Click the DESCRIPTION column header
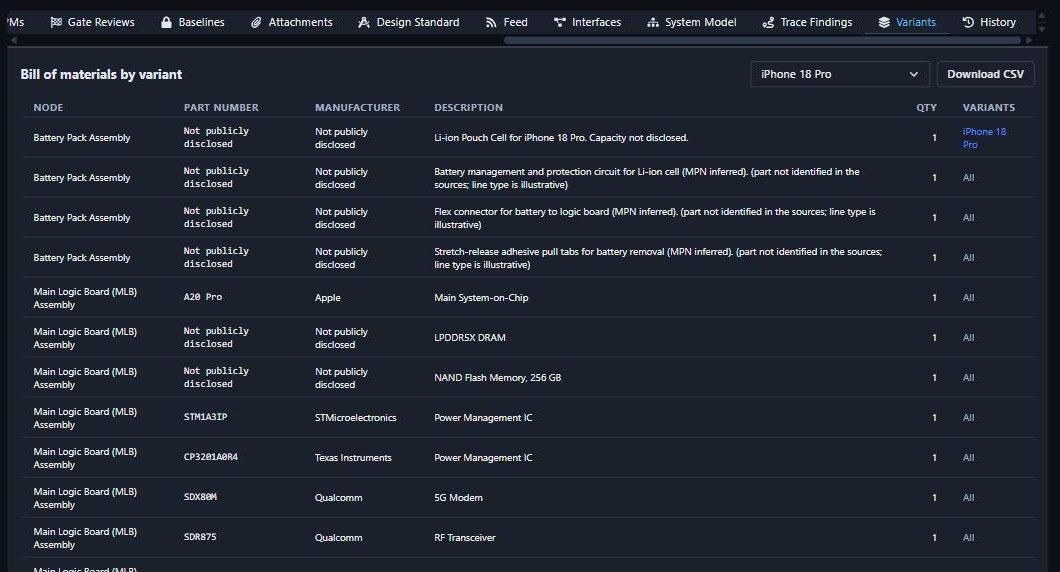This screenshot has height=572, width=1060. click(x=468, y=108)
